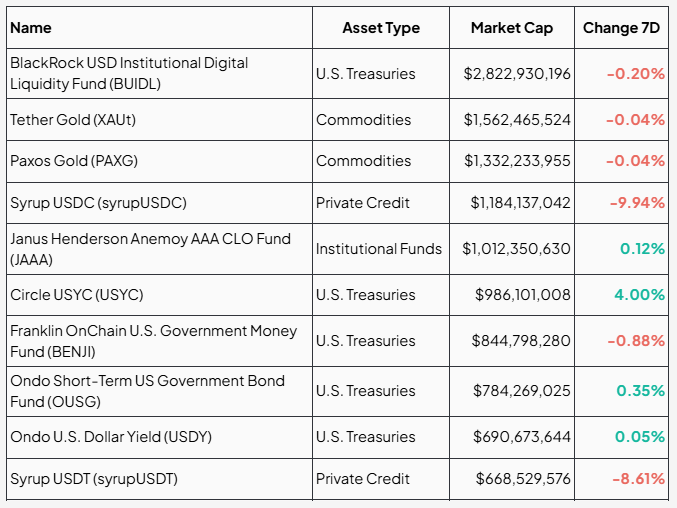This screenshot has height=508, width=677.
Task: Click Janus Henderson Anemoy AAA CLO Fund
Action: click(150, 248)
